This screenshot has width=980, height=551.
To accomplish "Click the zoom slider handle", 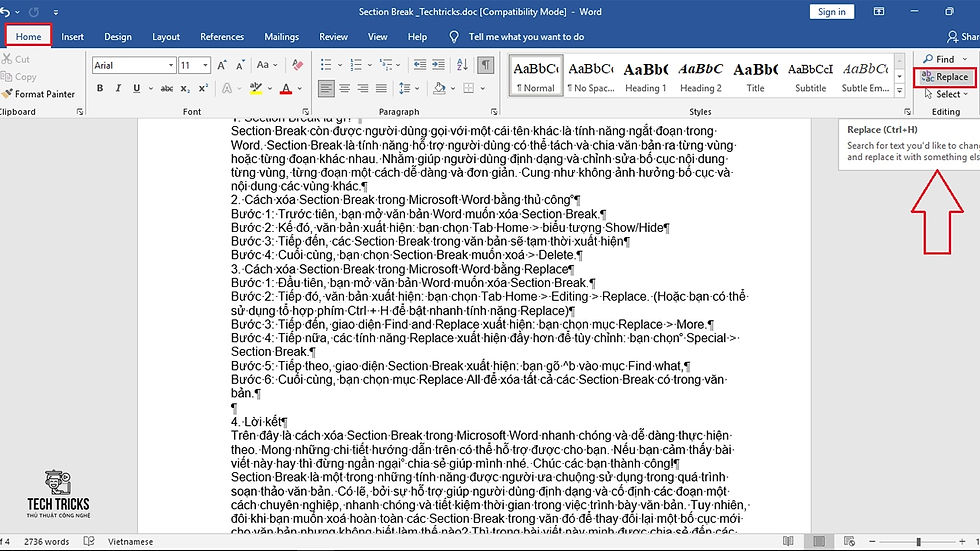I will pyautogui.click(x=918, y=542).
